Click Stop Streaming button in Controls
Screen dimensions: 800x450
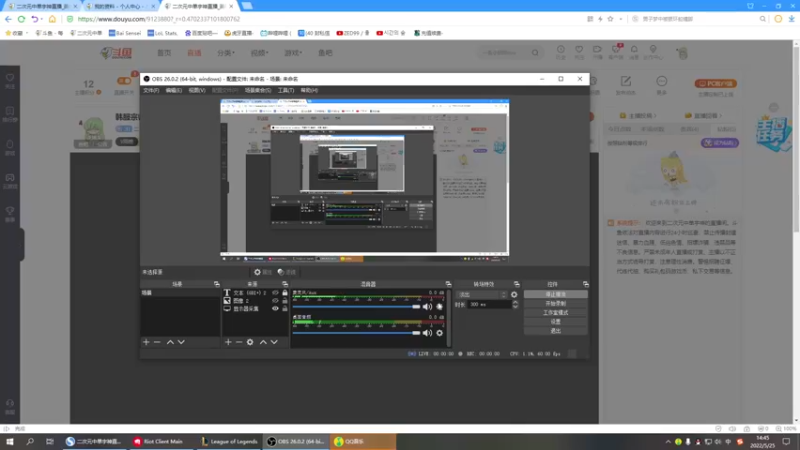click(555, 294)
